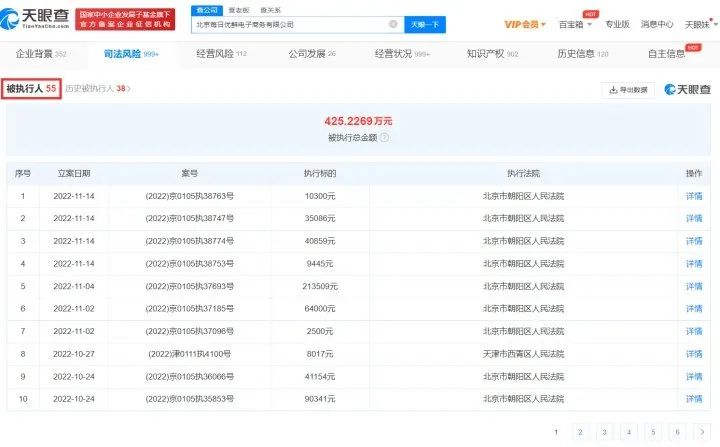Expand 历史被执行人 38 section
This screenshot has height=447, width=720.
98,89
